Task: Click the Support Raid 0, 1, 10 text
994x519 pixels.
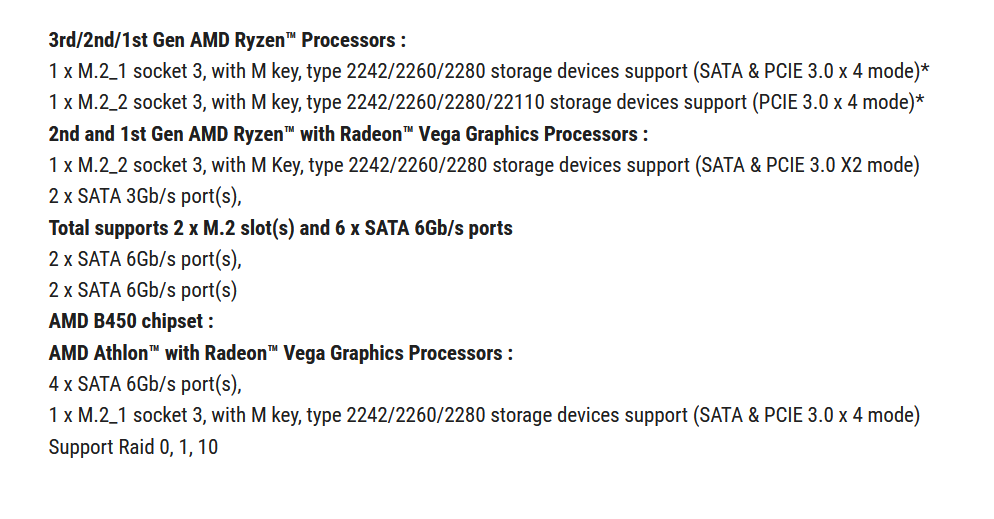Action: point(133,447)
